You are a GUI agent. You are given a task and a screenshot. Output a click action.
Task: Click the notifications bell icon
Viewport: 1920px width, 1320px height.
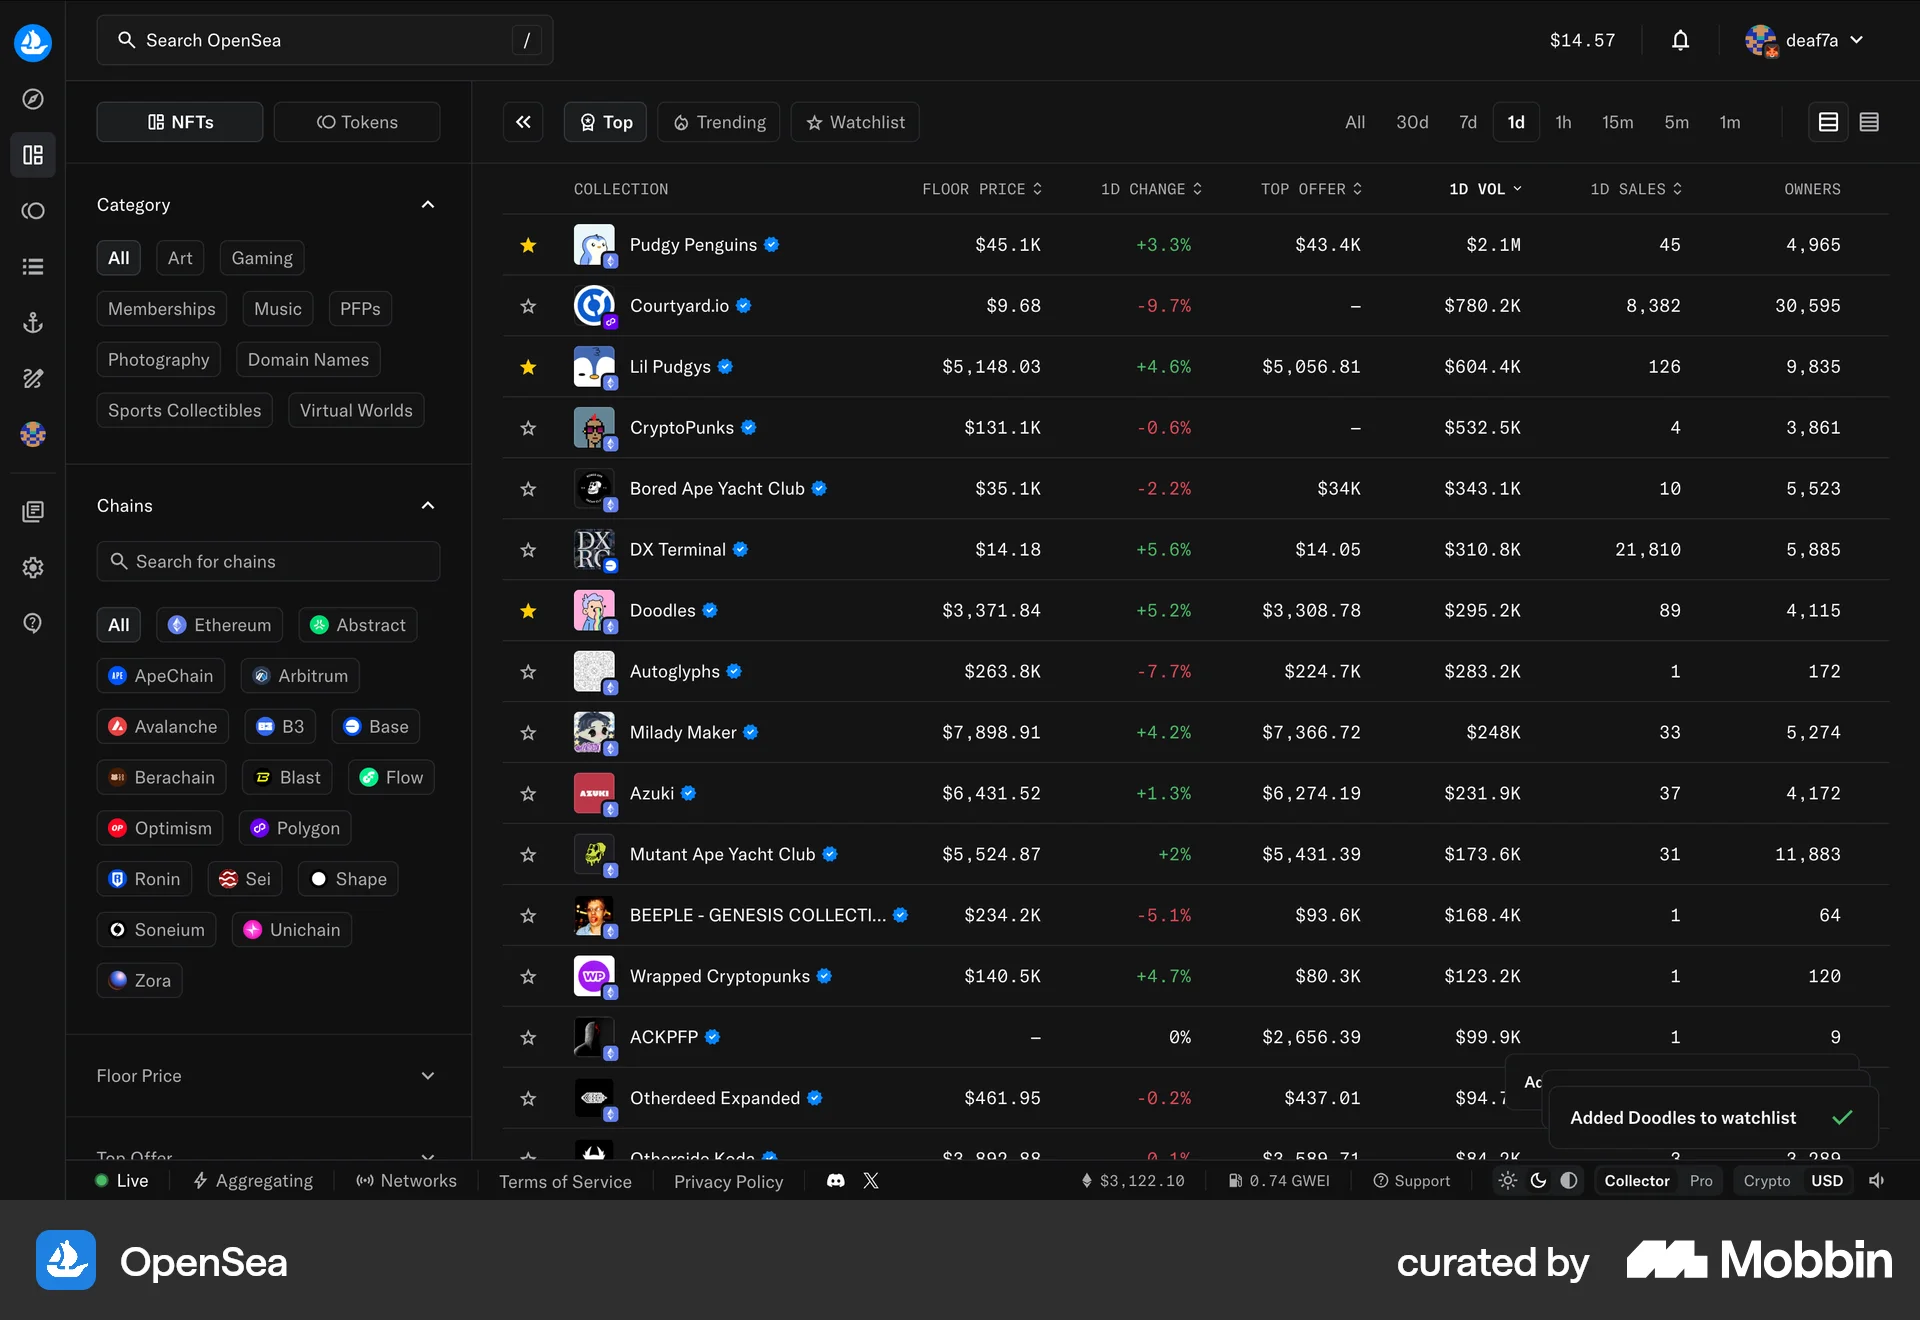pyautogui.click(x=1679, y=40)
